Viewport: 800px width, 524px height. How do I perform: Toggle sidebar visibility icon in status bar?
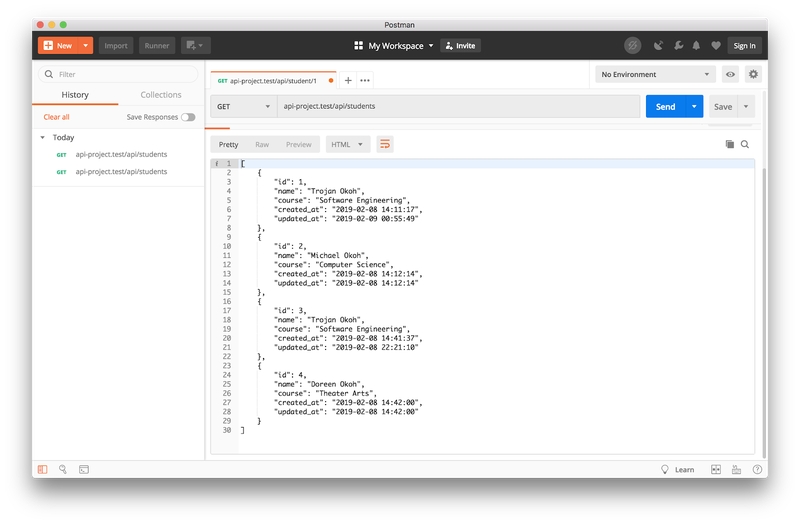tap(42, 469)
